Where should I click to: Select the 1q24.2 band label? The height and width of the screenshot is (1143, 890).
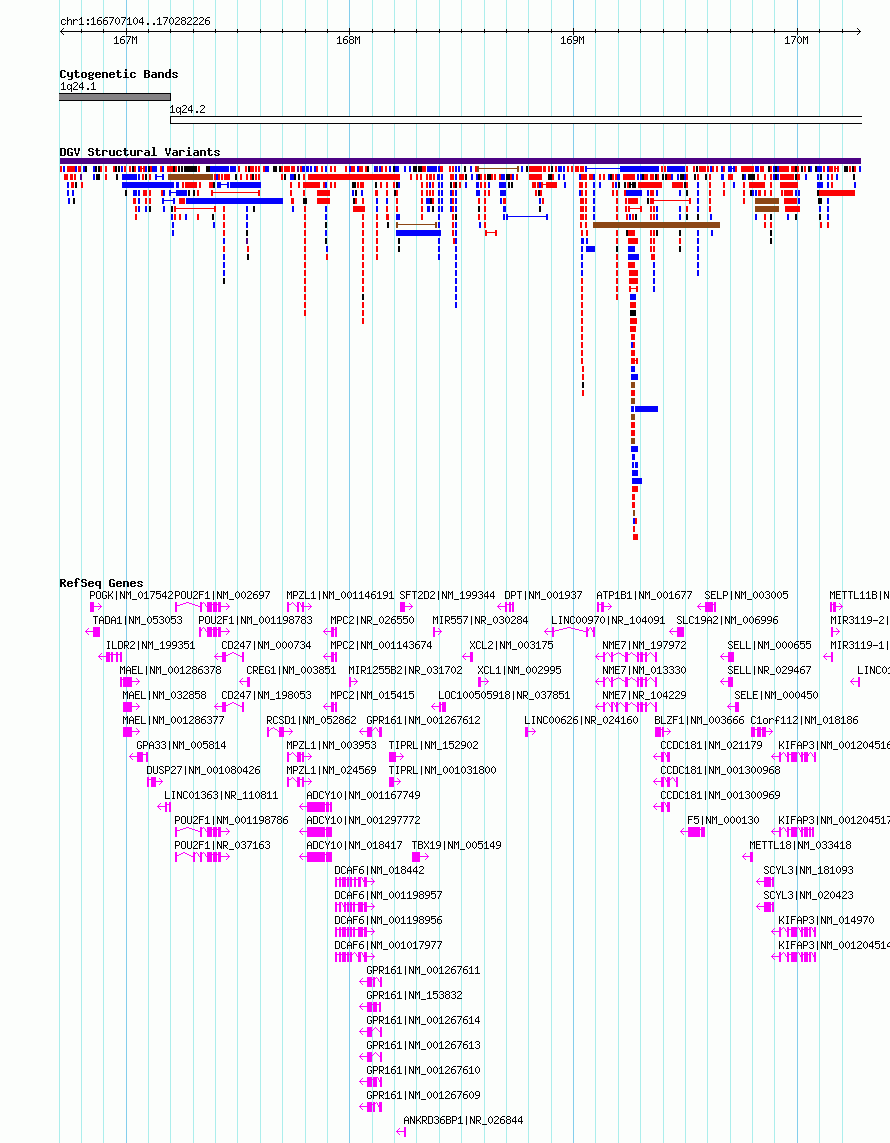click(187, 109)
